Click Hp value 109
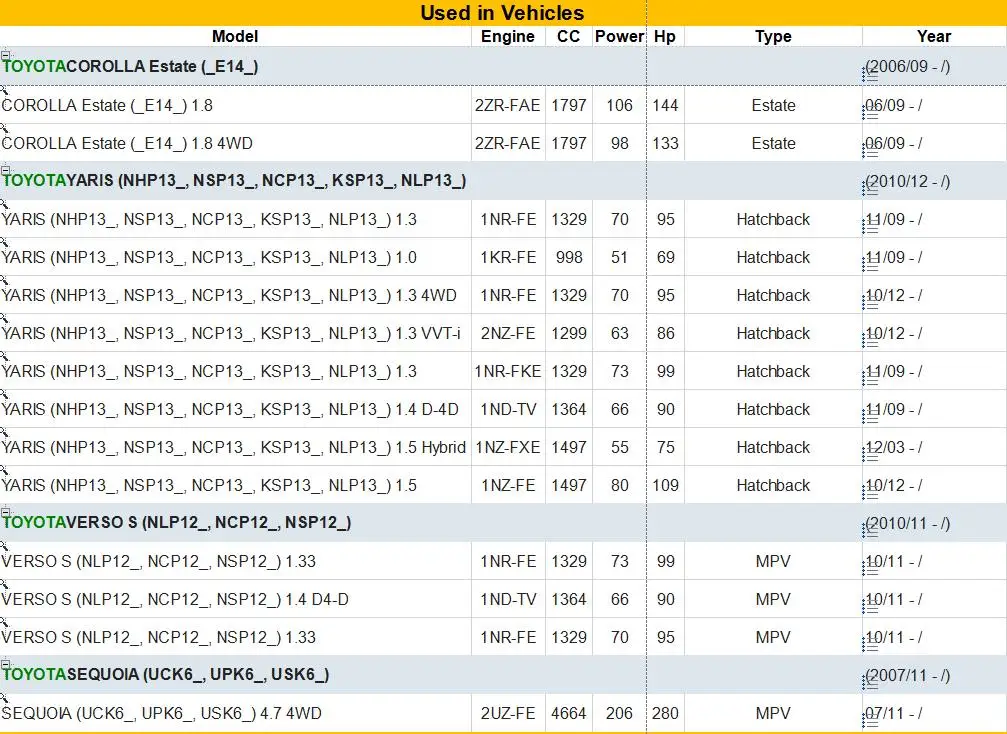Image resolution: width=1007 pixels, height=734 pixels. pos(665,485)
